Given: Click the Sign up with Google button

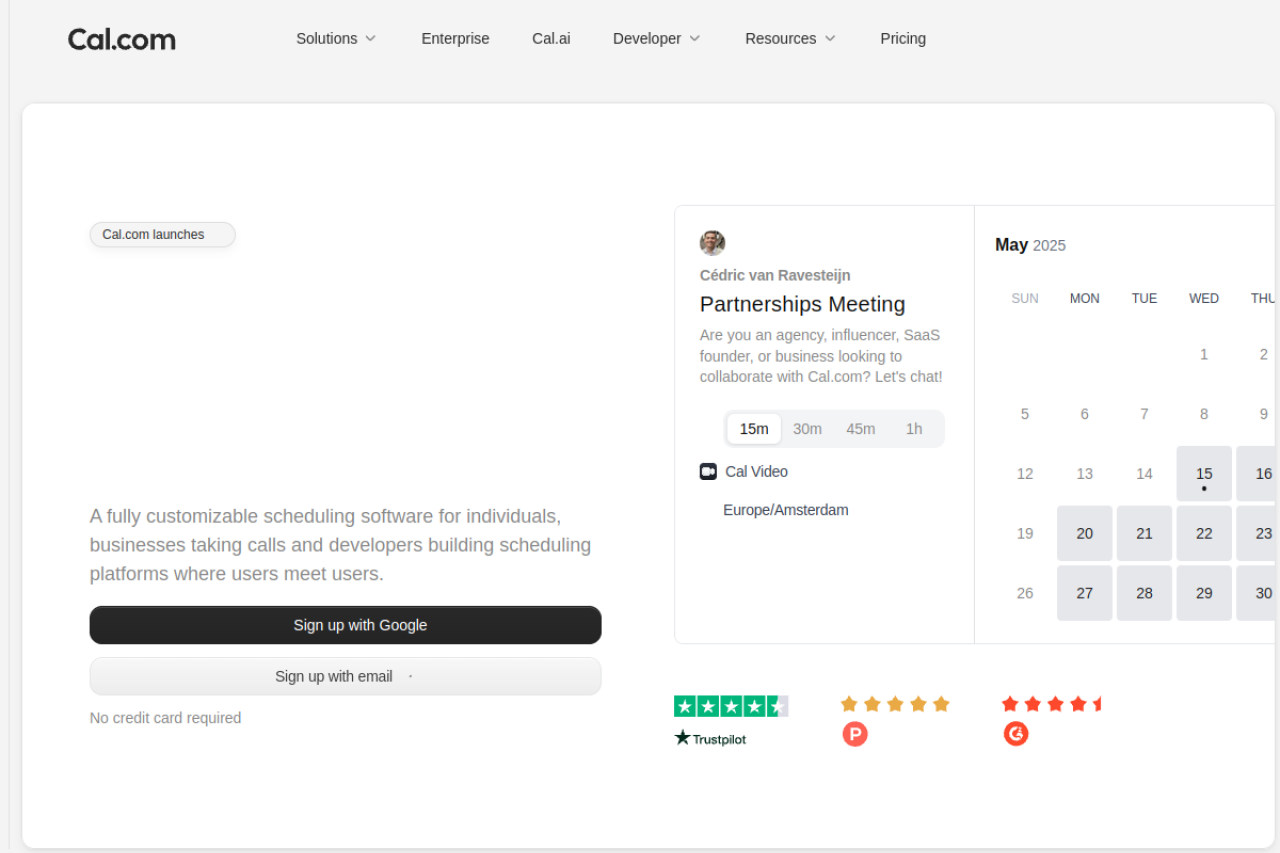Looking at the screenshot, I should click(345, 624).
